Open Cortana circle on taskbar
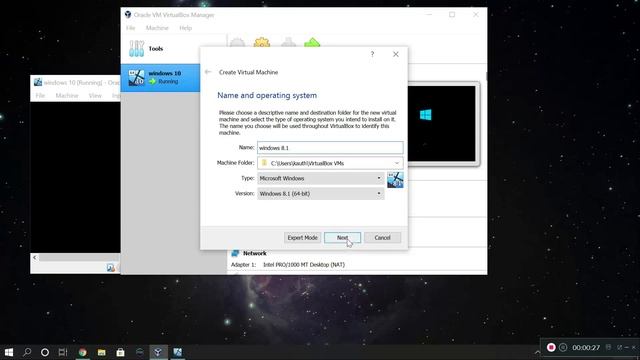 coord(45,352)
